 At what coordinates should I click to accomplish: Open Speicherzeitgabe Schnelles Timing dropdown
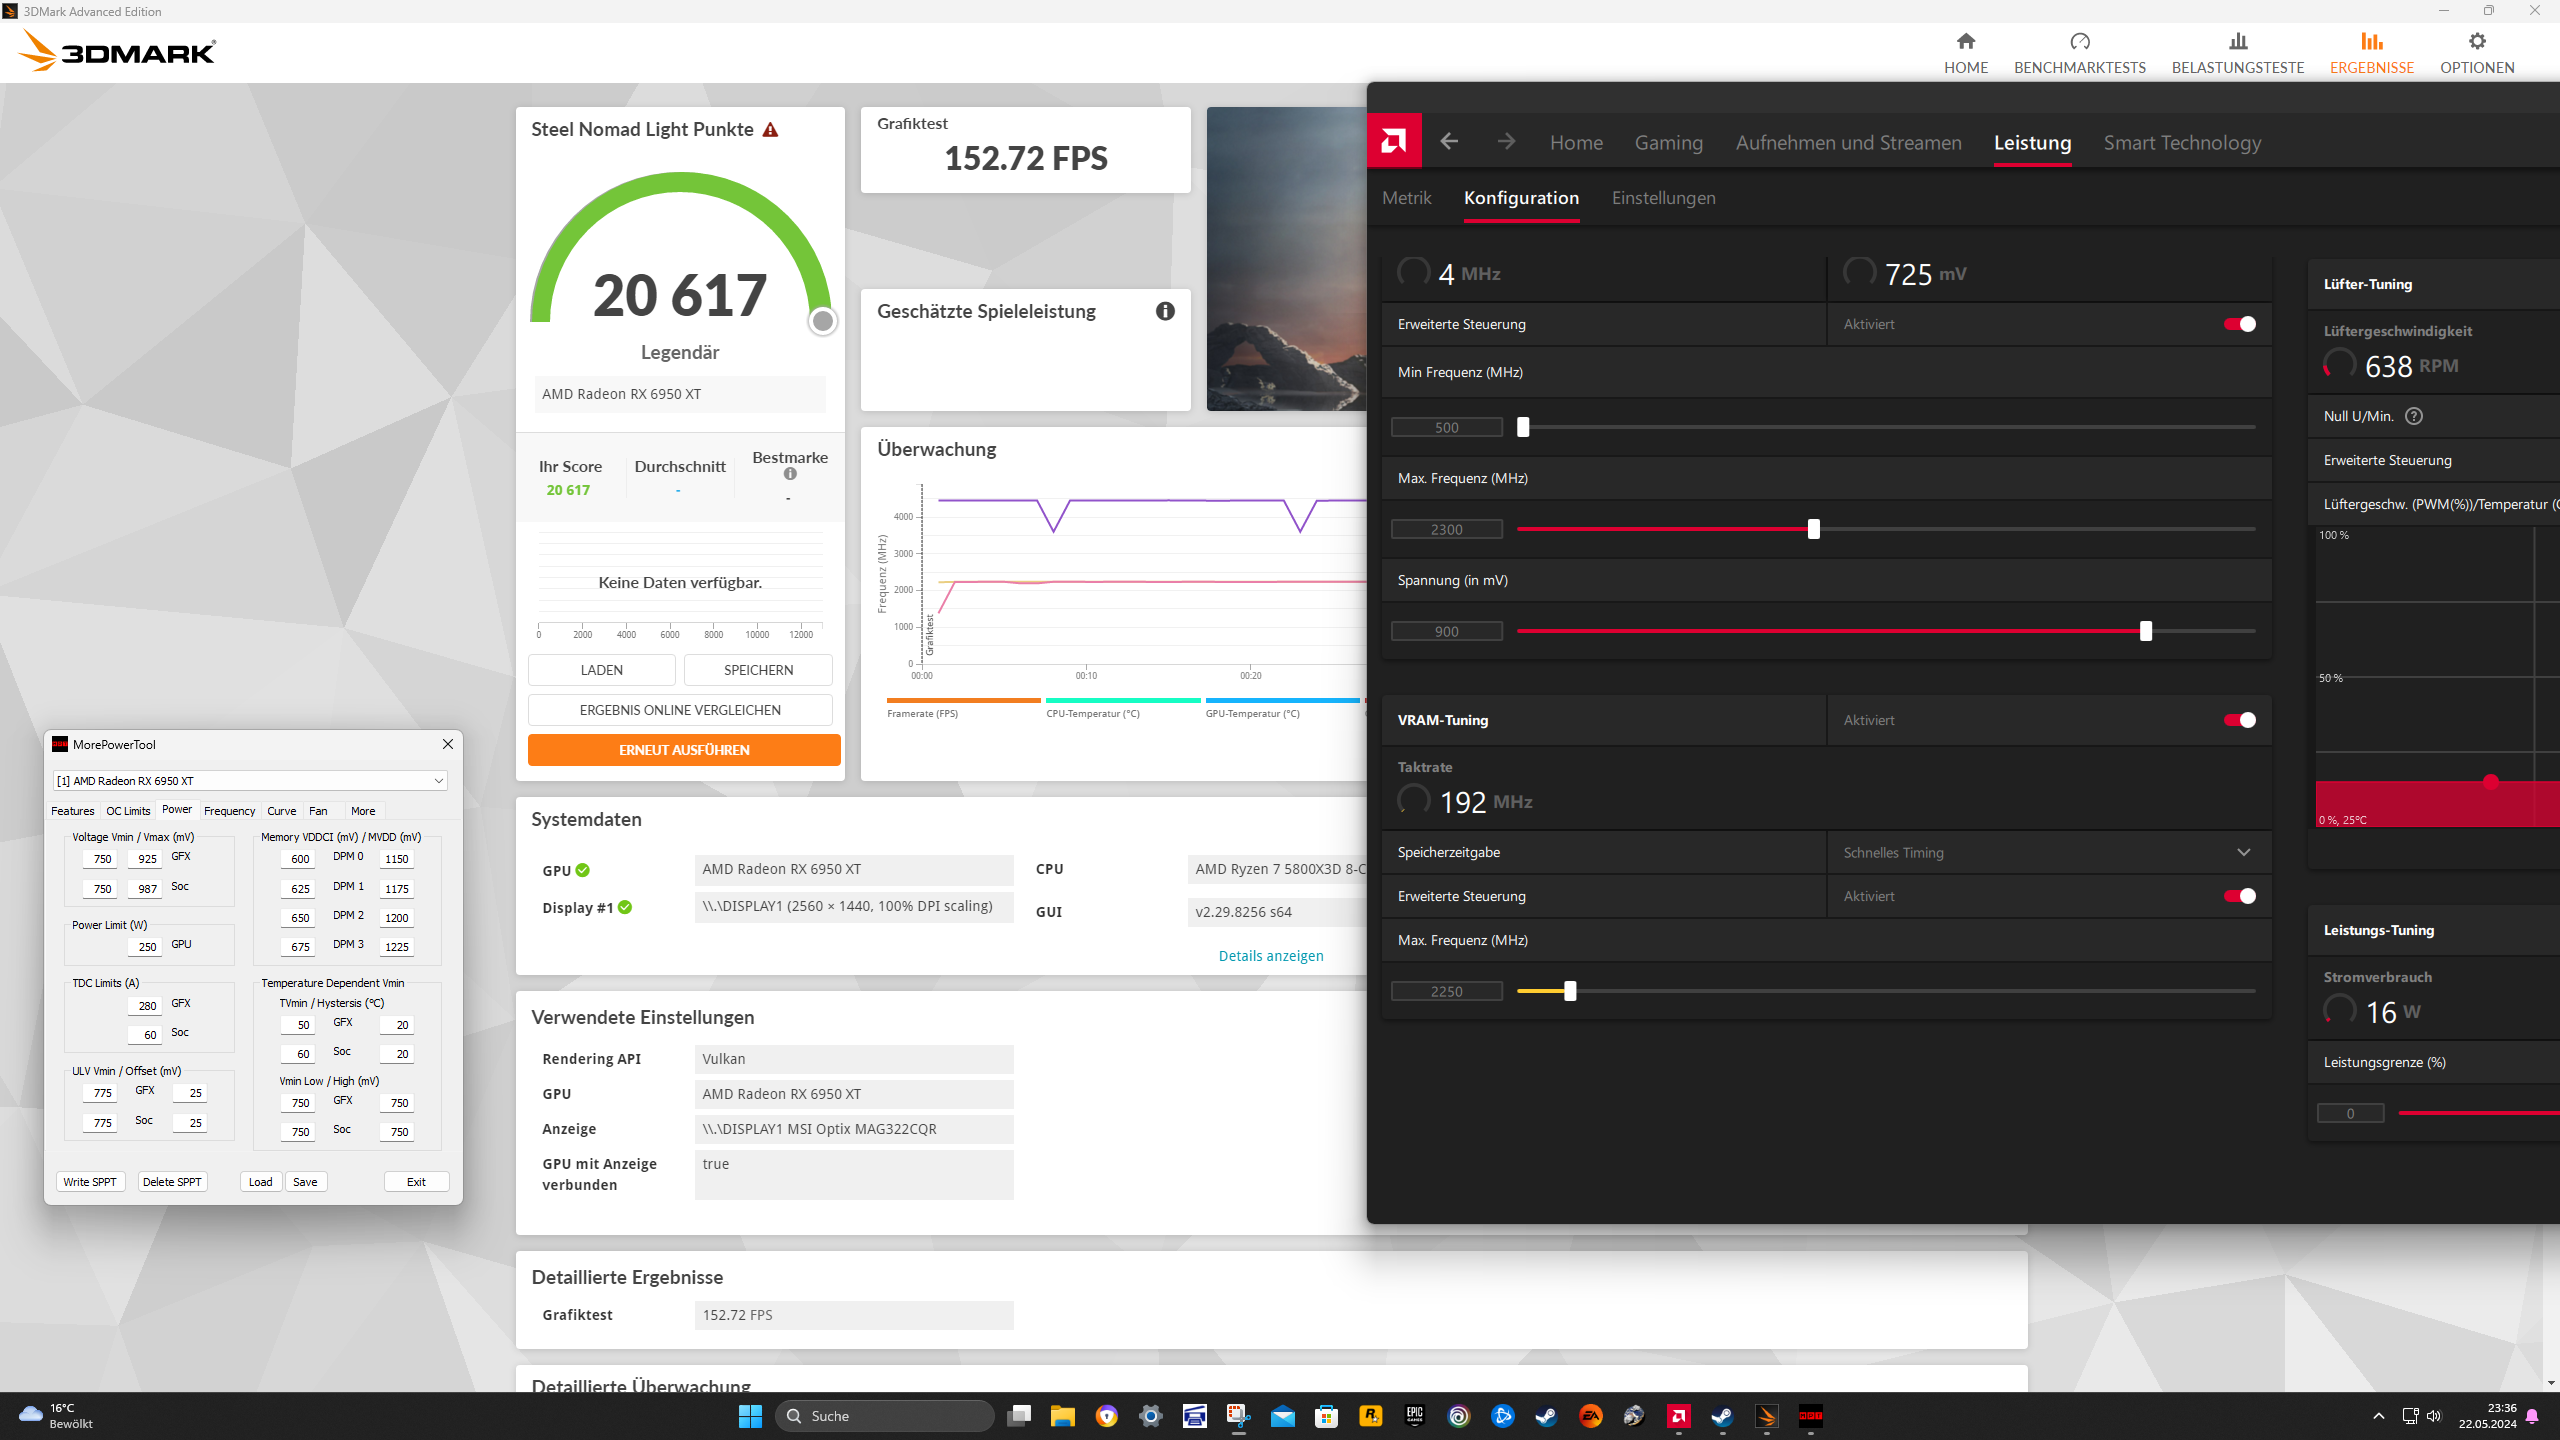click(2243, 852)
